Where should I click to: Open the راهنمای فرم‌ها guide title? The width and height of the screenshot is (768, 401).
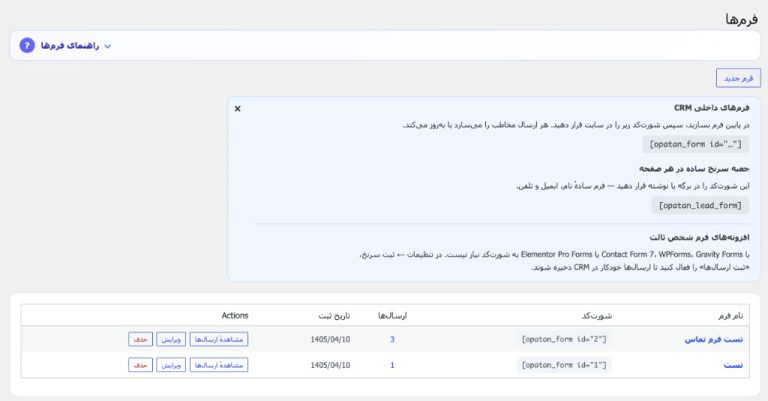pos(70,46)
